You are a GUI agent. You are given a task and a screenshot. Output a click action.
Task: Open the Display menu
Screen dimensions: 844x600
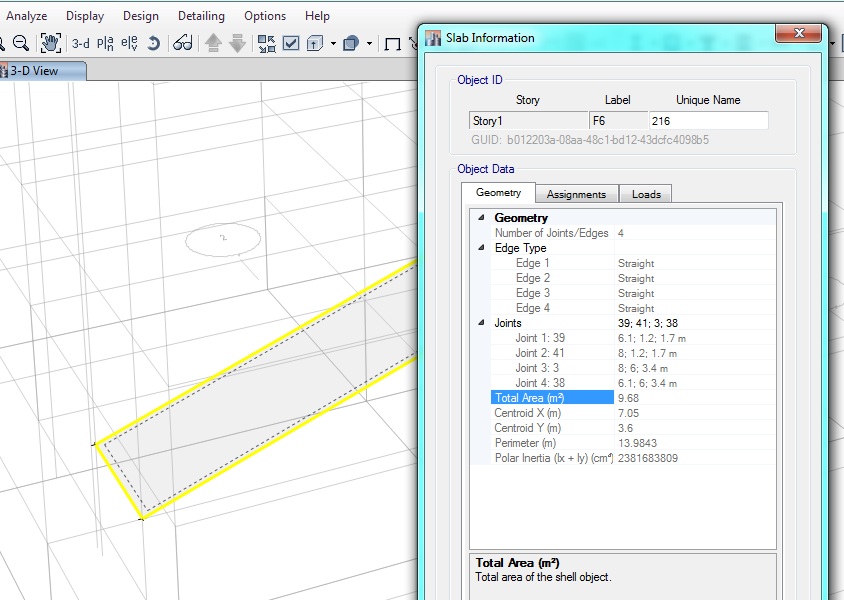tap(85, 16)
